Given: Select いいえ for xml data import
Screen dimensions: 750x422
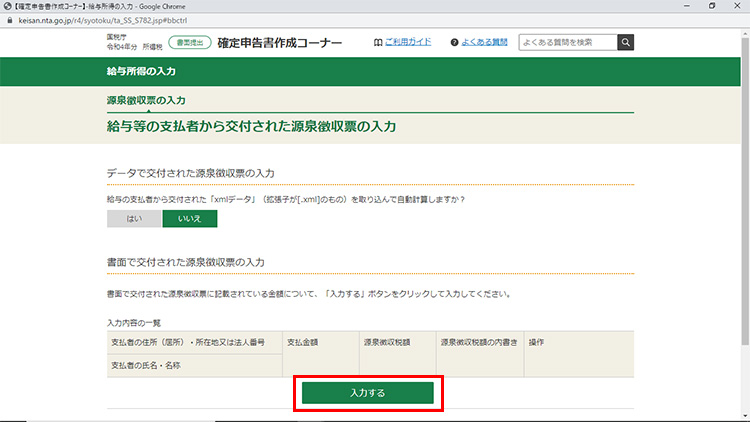Looking at the screenshot, I should [189, 218].
